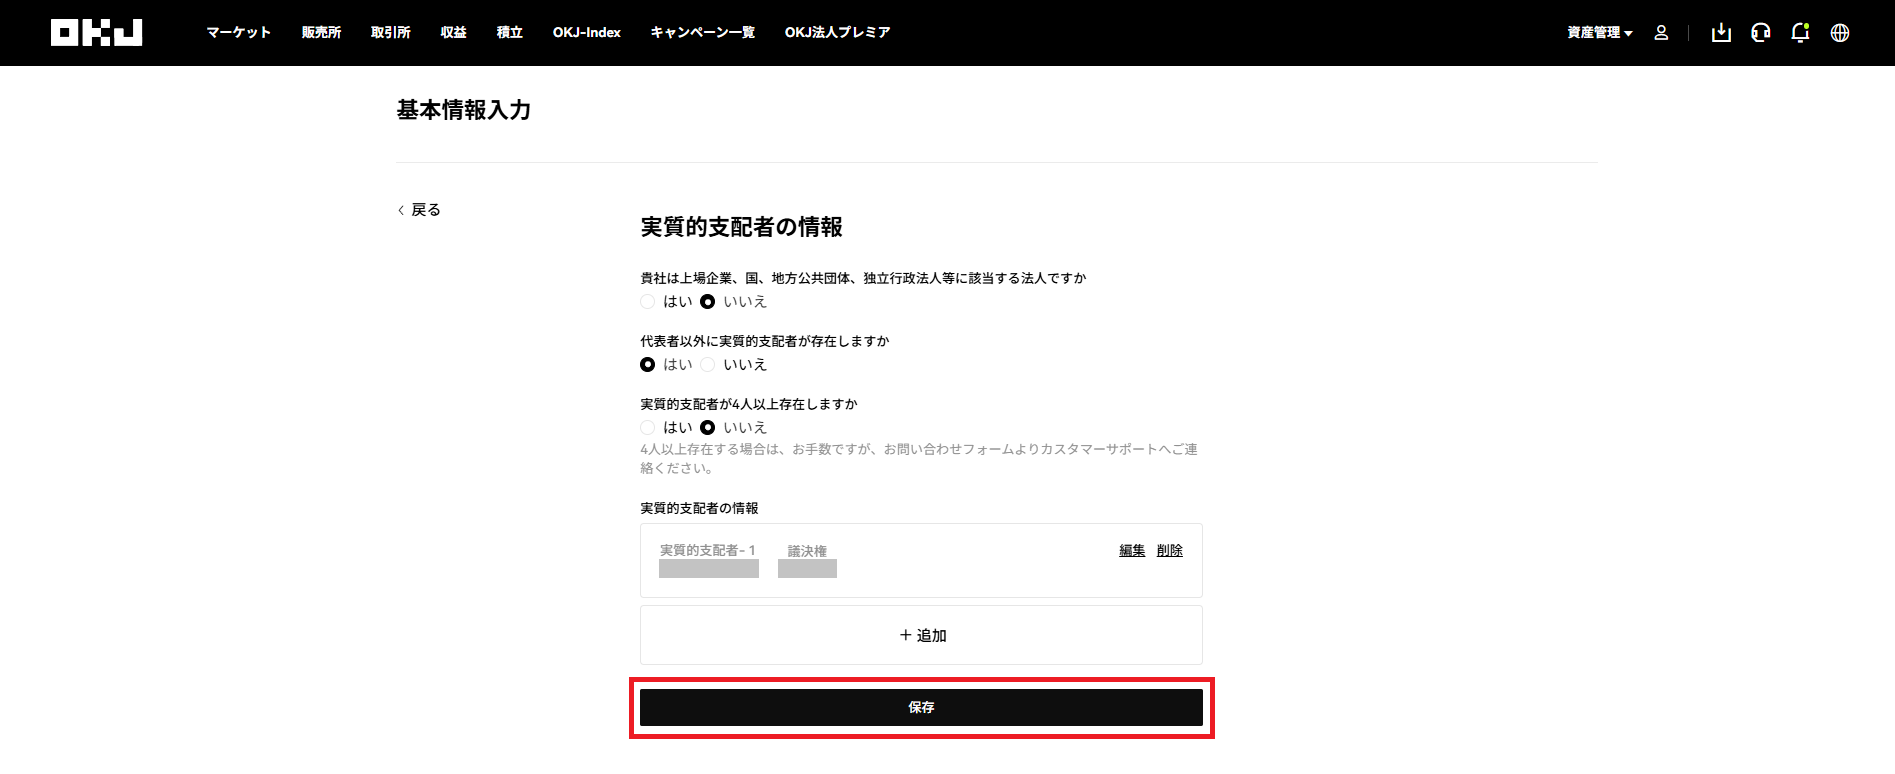Open OKJ法人プレミア menu item
1895x774 pixels.
pos(838,32)
